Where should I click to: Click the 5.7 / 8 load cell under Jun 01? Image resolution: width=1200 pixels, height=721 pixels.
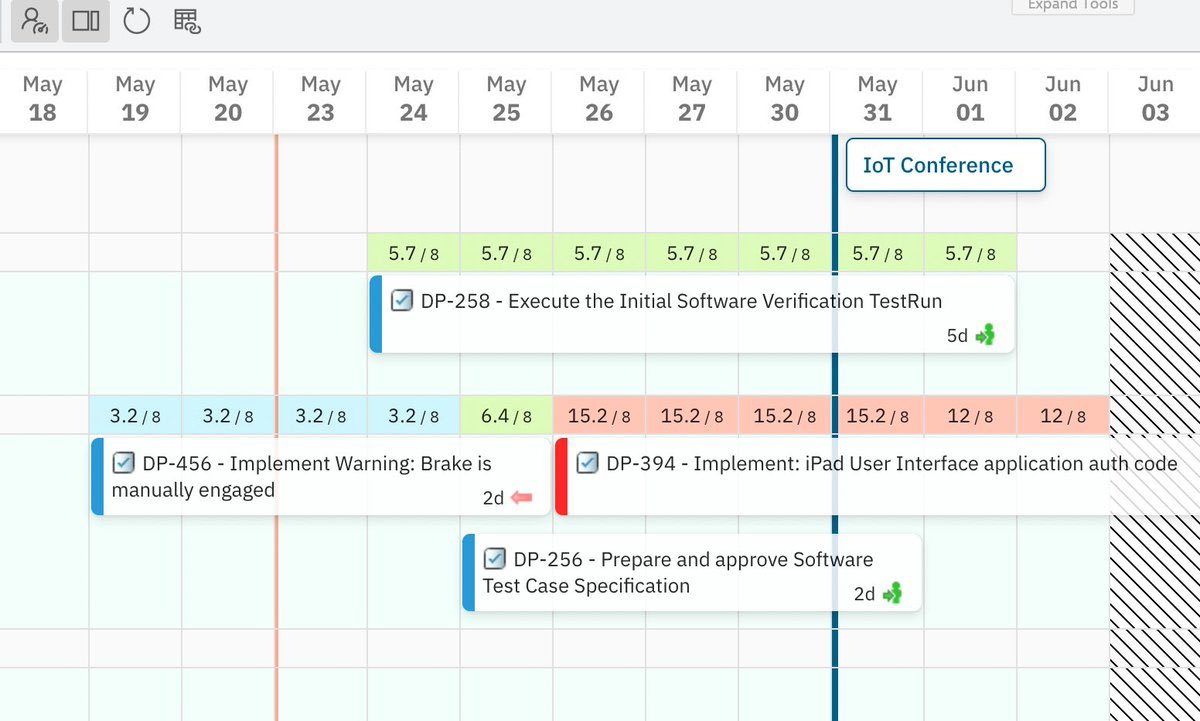coord(970,253)
